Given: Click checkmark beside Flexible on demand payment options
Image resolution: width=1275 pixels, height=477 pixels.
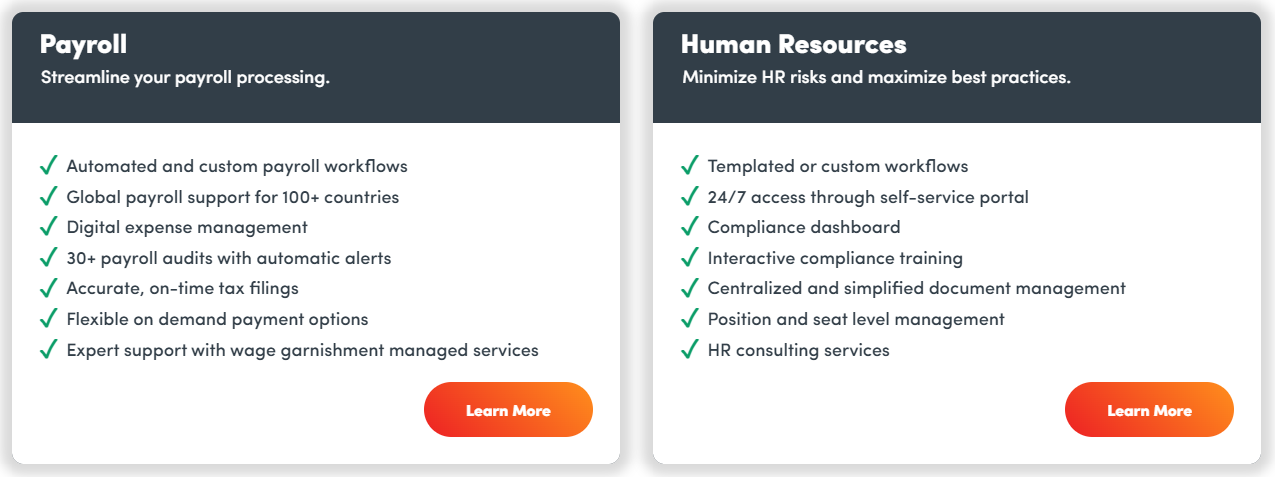Looking at the screenshot, I should (48, 319).
